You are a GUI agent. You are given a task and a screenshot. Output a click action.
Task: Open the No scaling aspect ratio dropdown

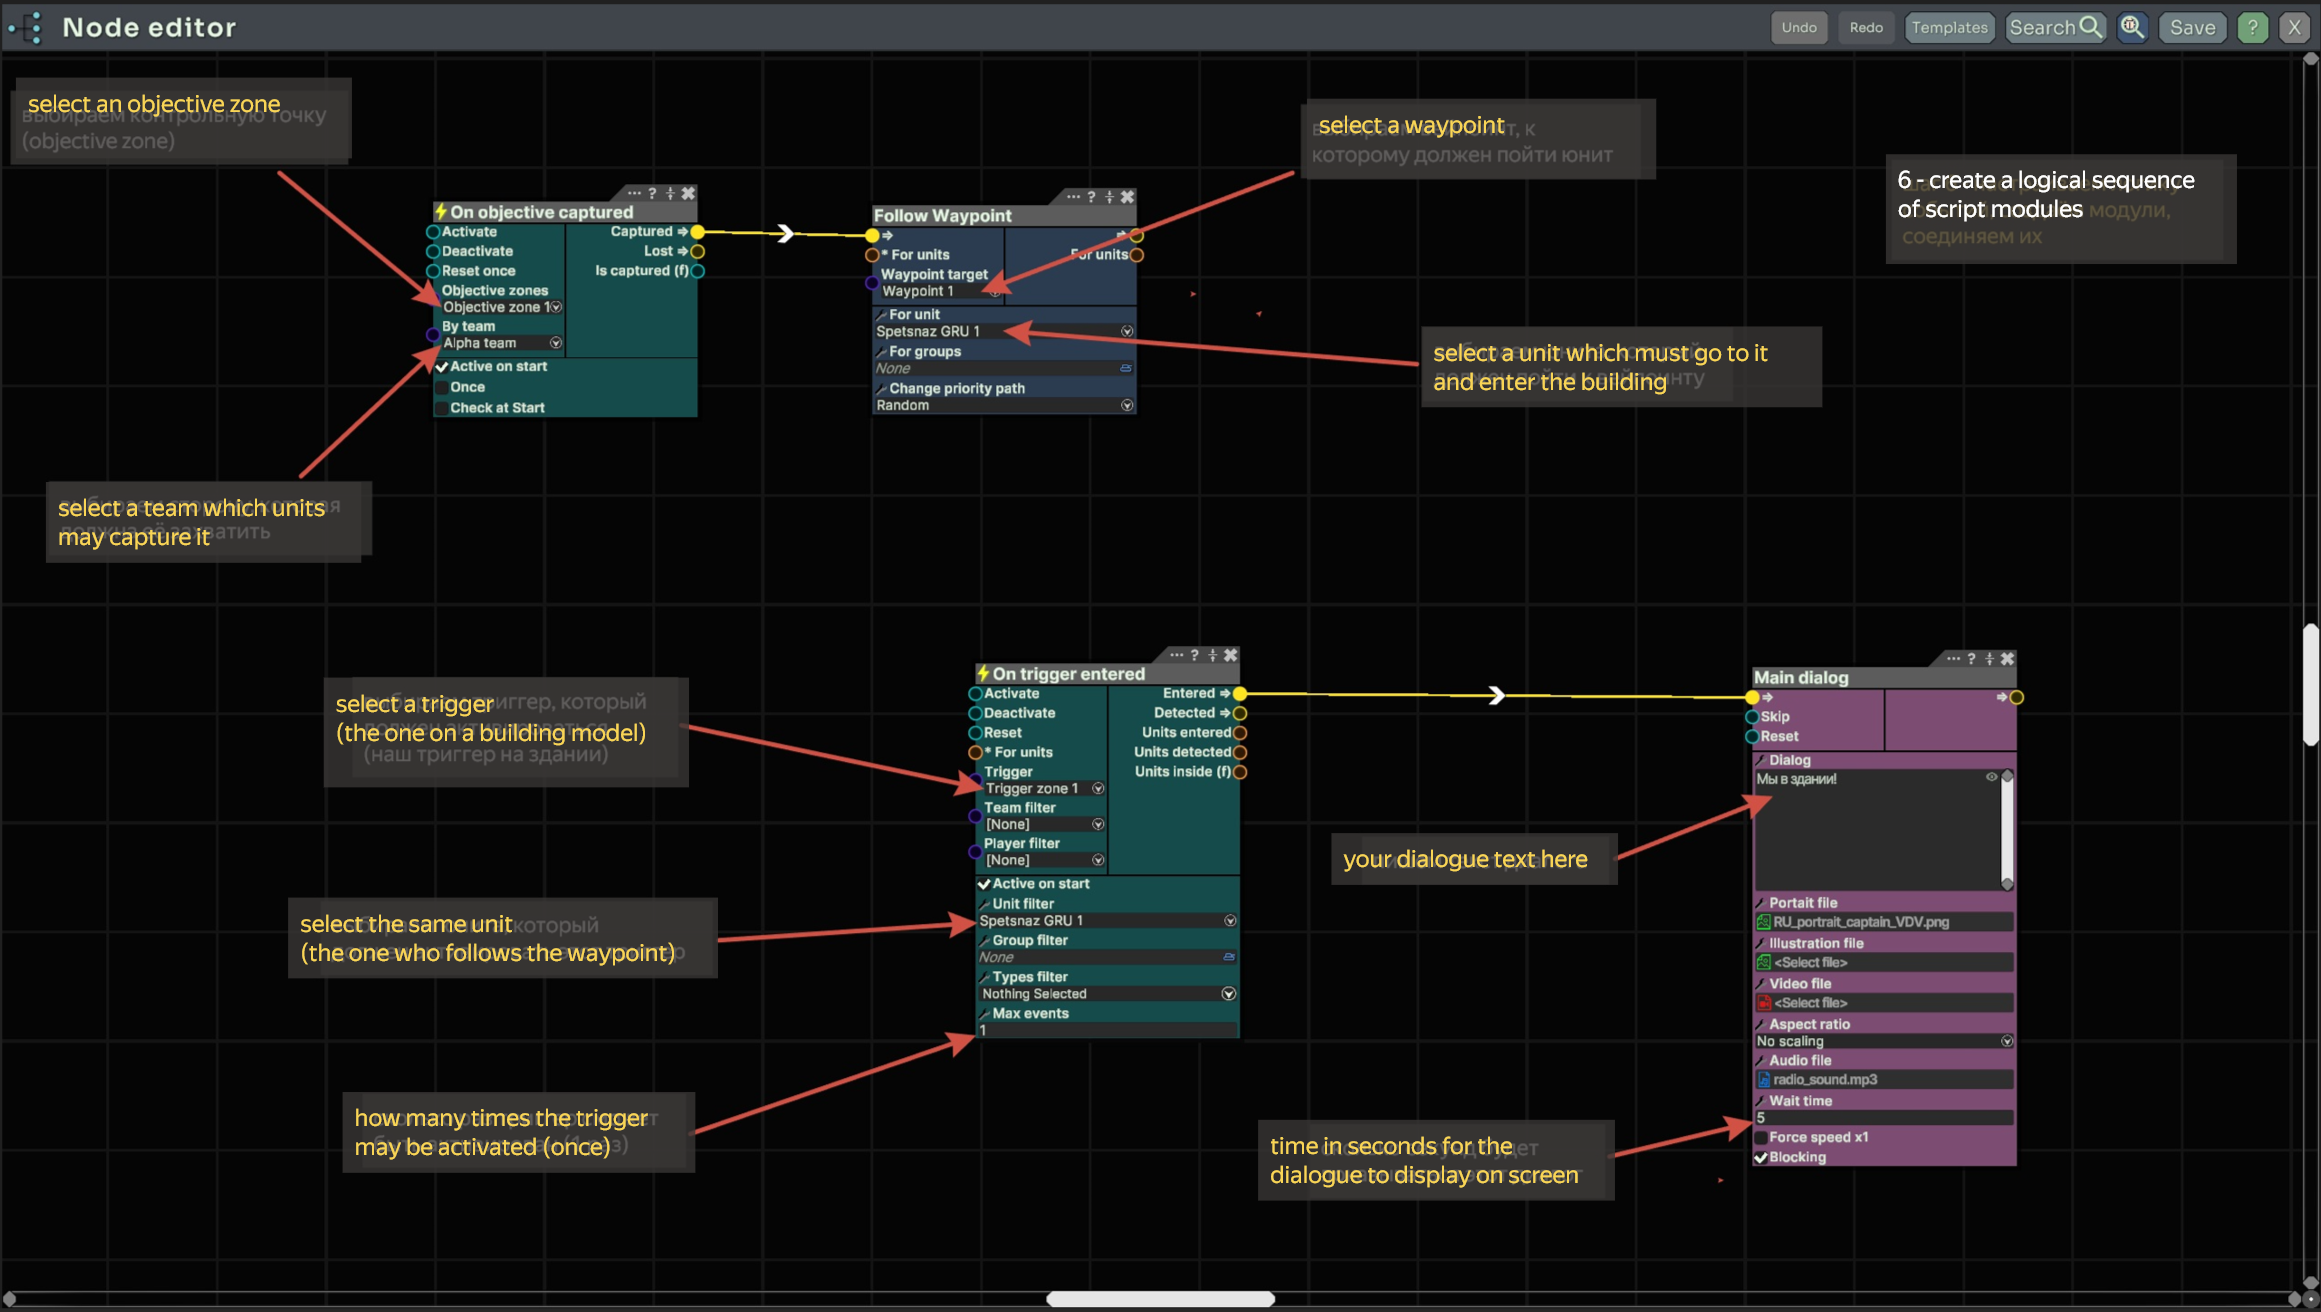click(x=2006, y=1041)
